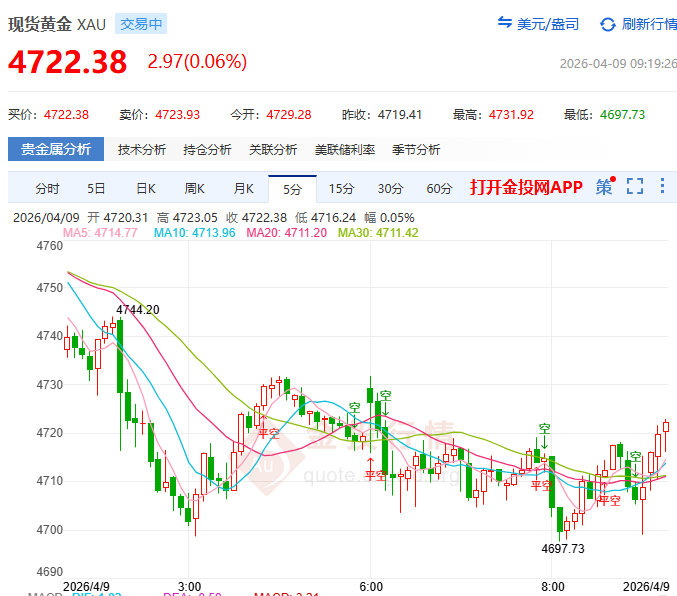Viewport: 677px width, 596px height.
Task: Click the MA10: 4713.96 legend
Action: coord(195,233)
